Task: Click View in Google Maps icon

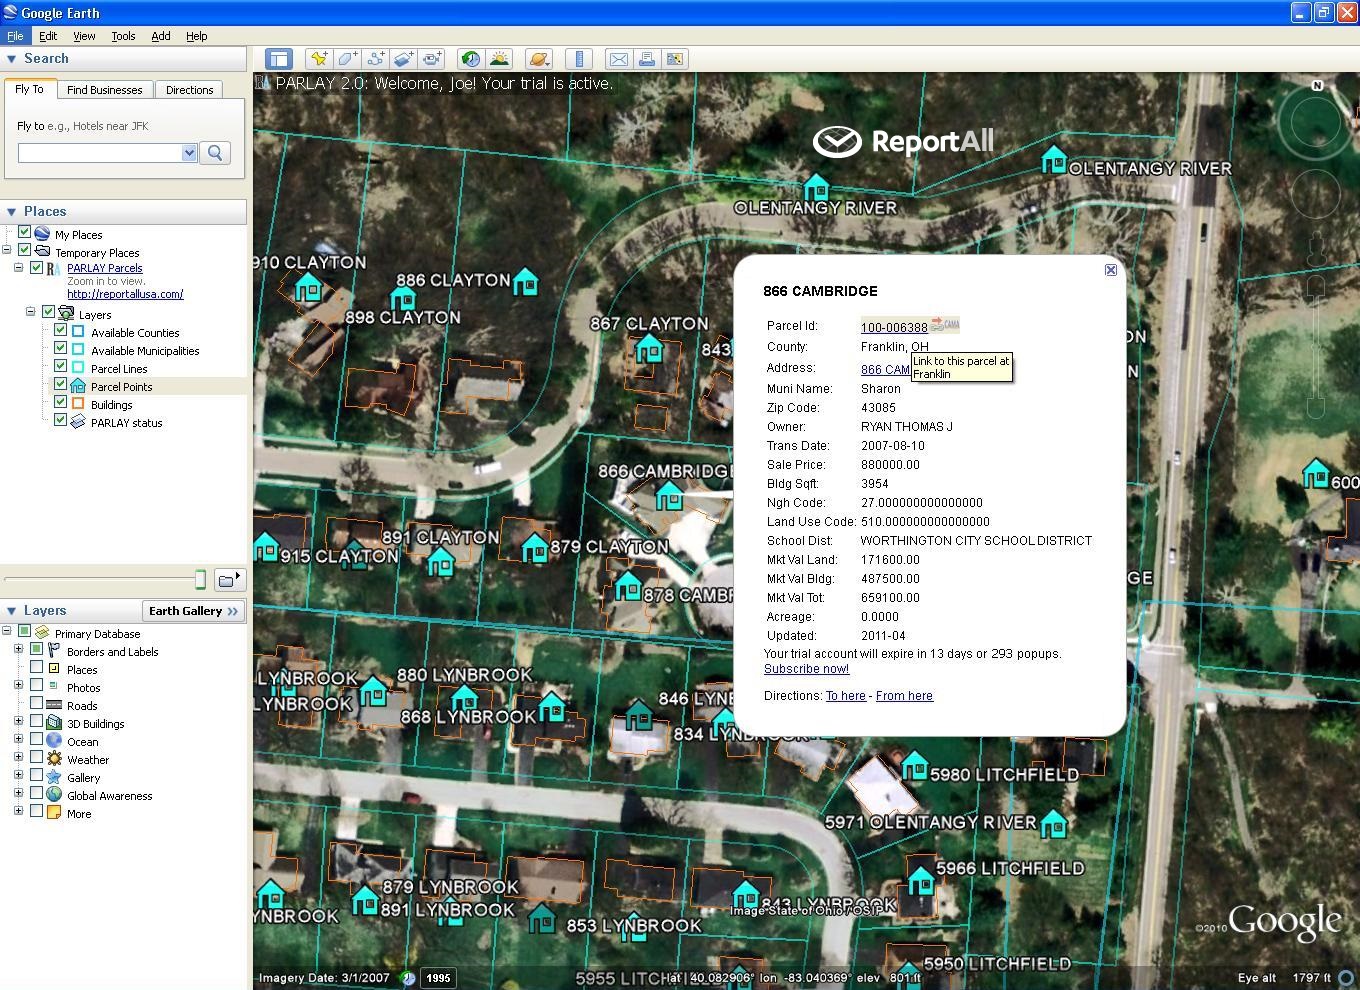Action: (675, 59)
